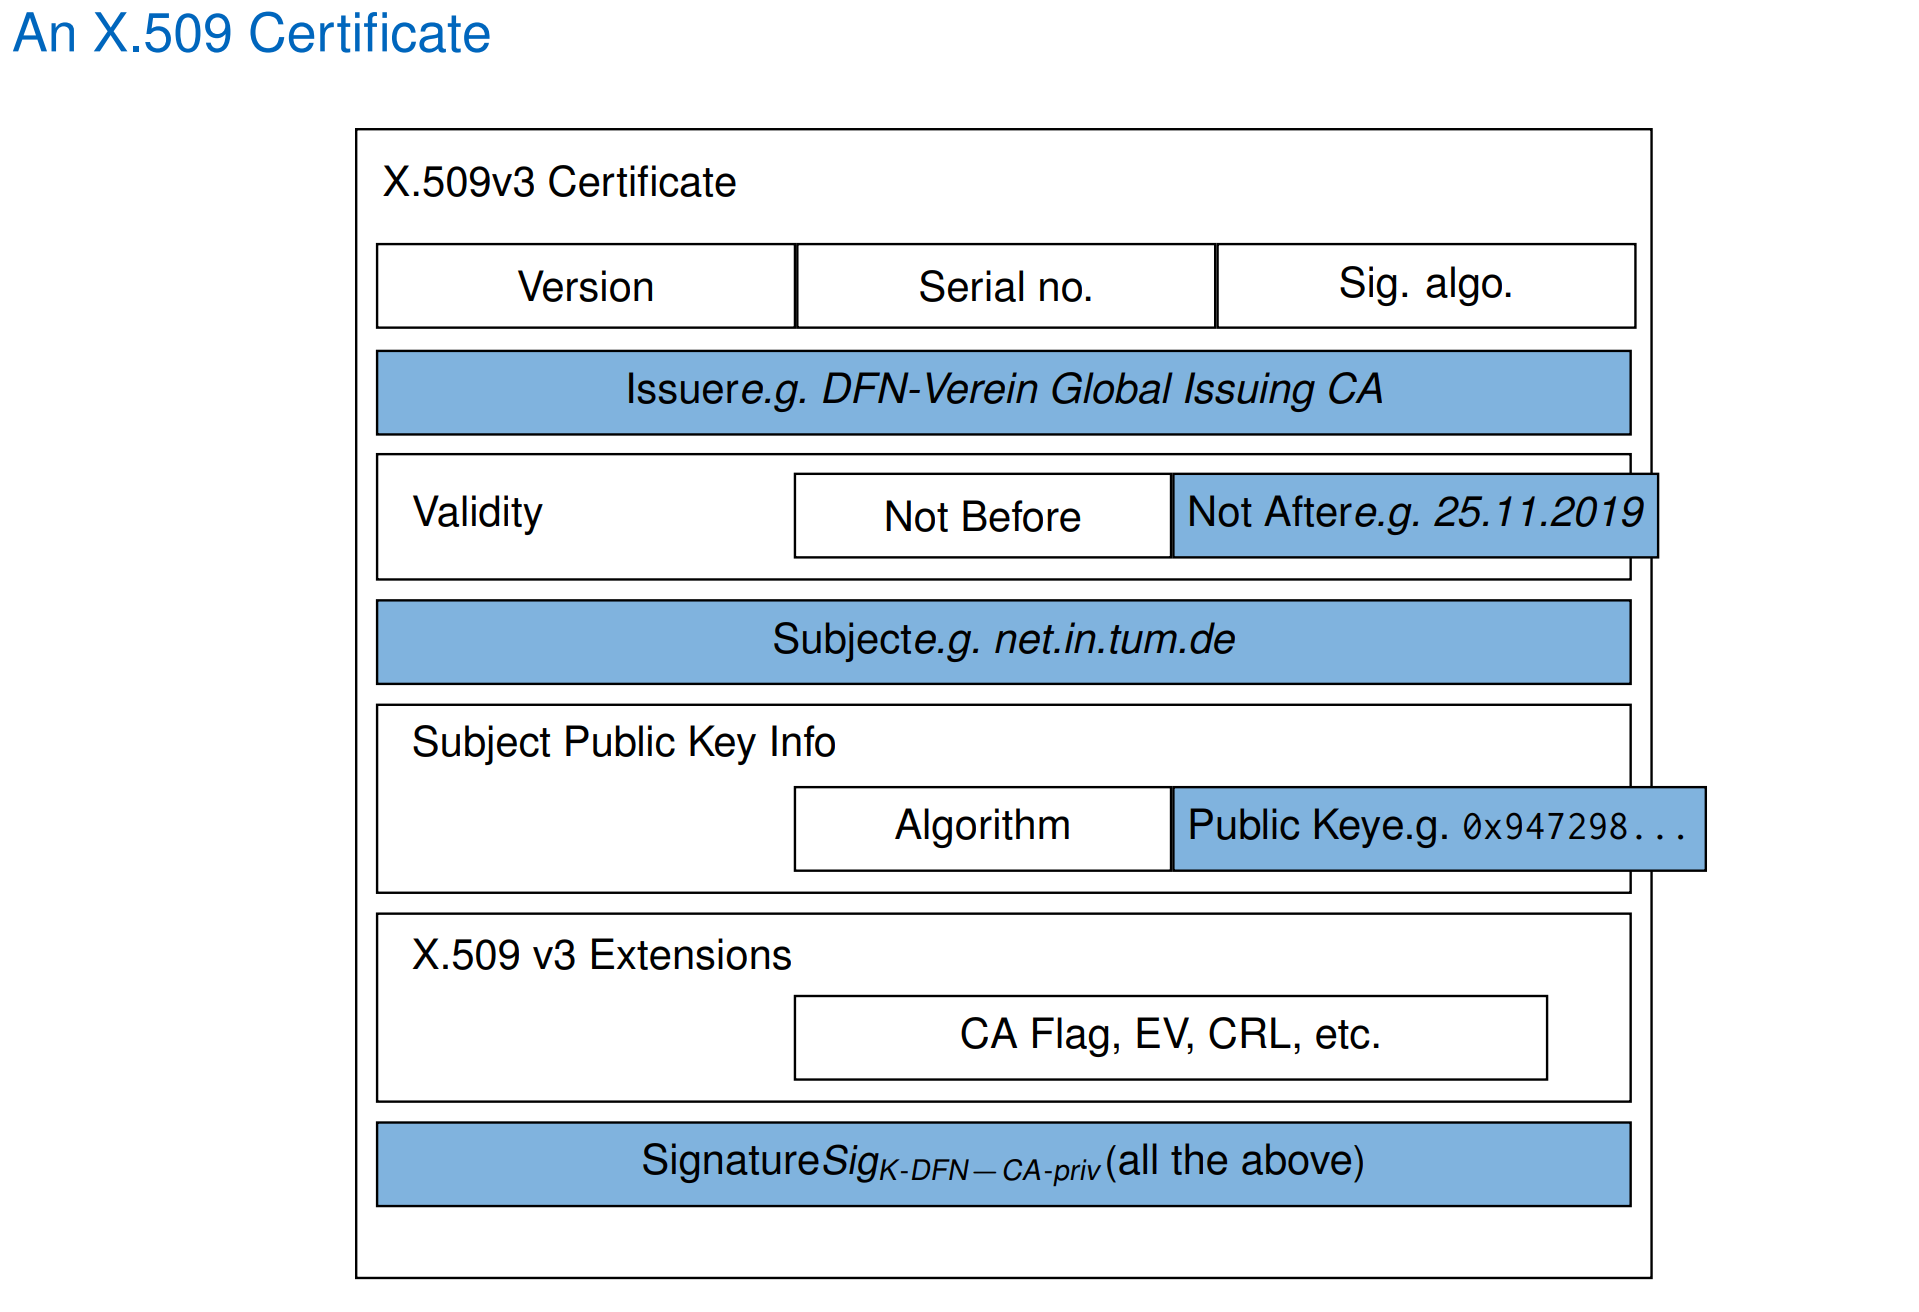The image size is (1919, 1312).
Task: Click the '25.11.2019' date text
Action: 1539,512
